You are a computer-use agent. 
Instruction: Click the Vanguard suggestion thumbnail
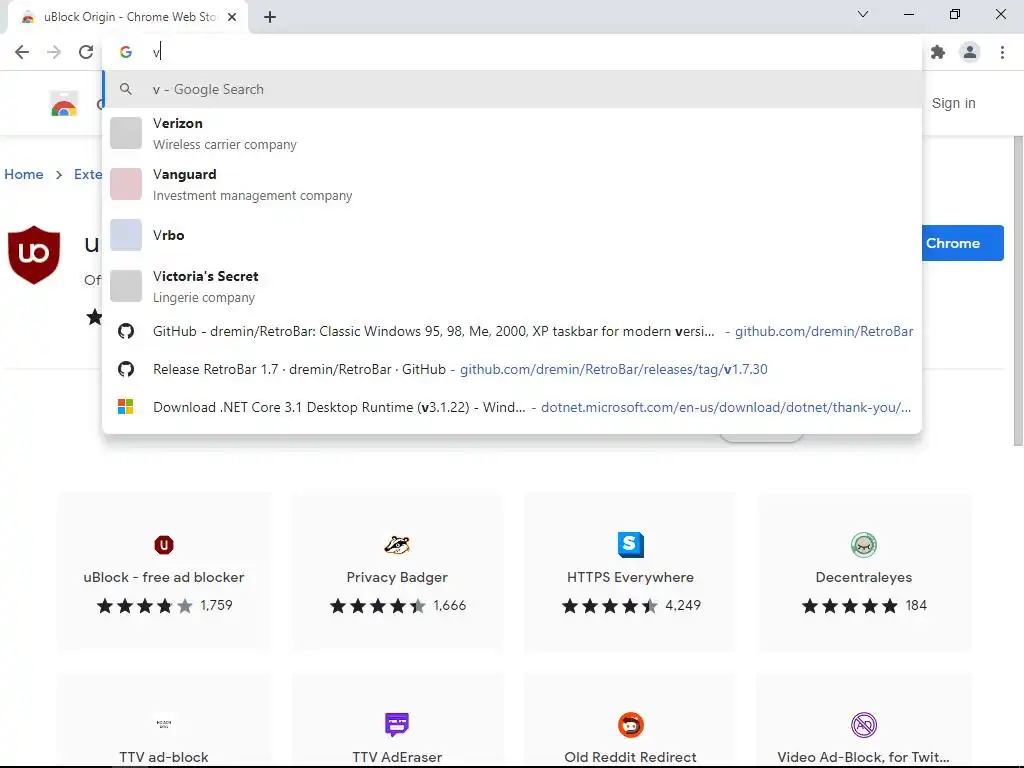coord(125,184)
